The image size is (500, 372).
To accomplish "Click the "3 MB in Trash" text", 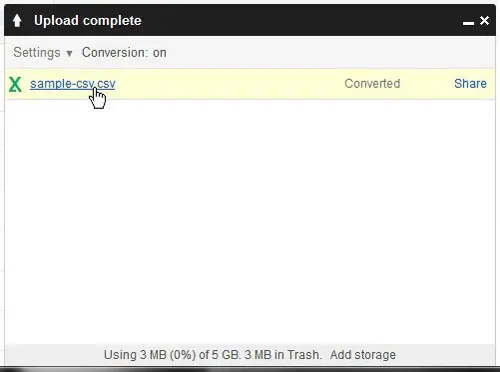I will [x=283, y=355].
